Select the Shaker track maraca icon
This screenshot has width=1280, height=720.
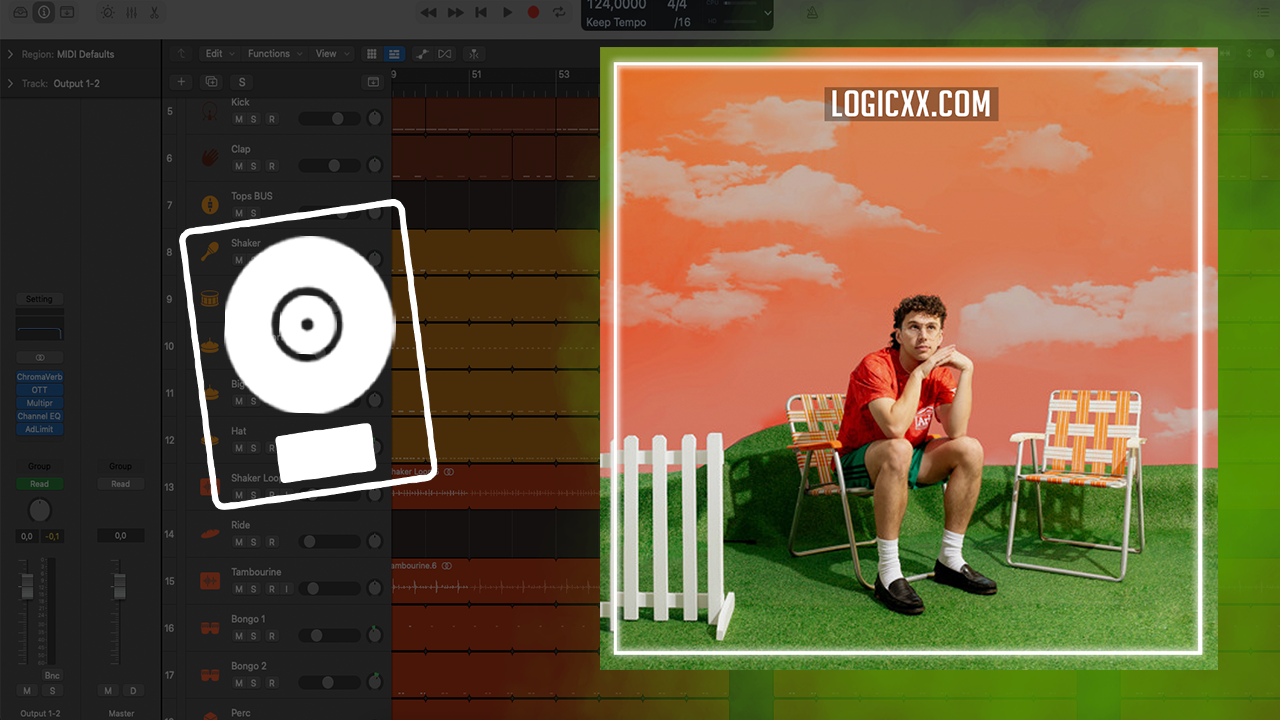point(210,251)
